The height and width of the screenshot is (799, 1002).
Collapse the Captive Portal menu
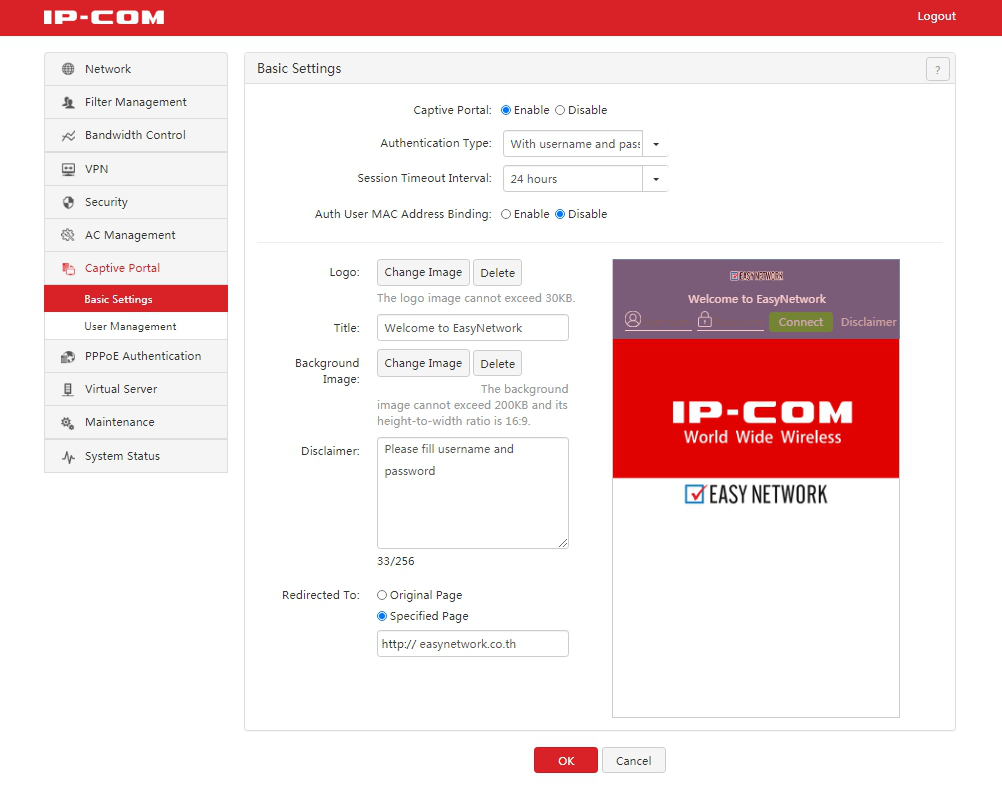pyautogui.click(x=136, y=268)
